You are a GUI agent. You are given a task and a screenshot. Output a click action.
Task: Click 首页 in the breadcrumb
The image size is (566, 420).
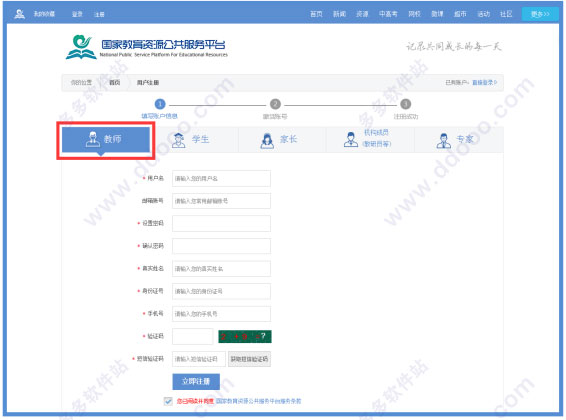pos(114,83)
